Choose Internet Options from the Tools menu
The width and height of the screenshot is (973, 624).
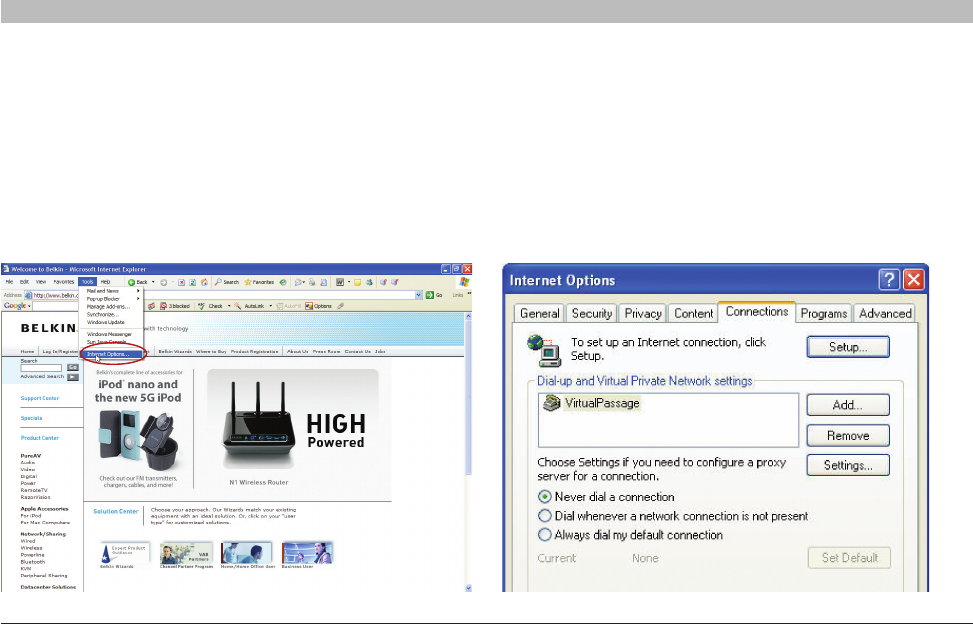(x=108, y=353)
